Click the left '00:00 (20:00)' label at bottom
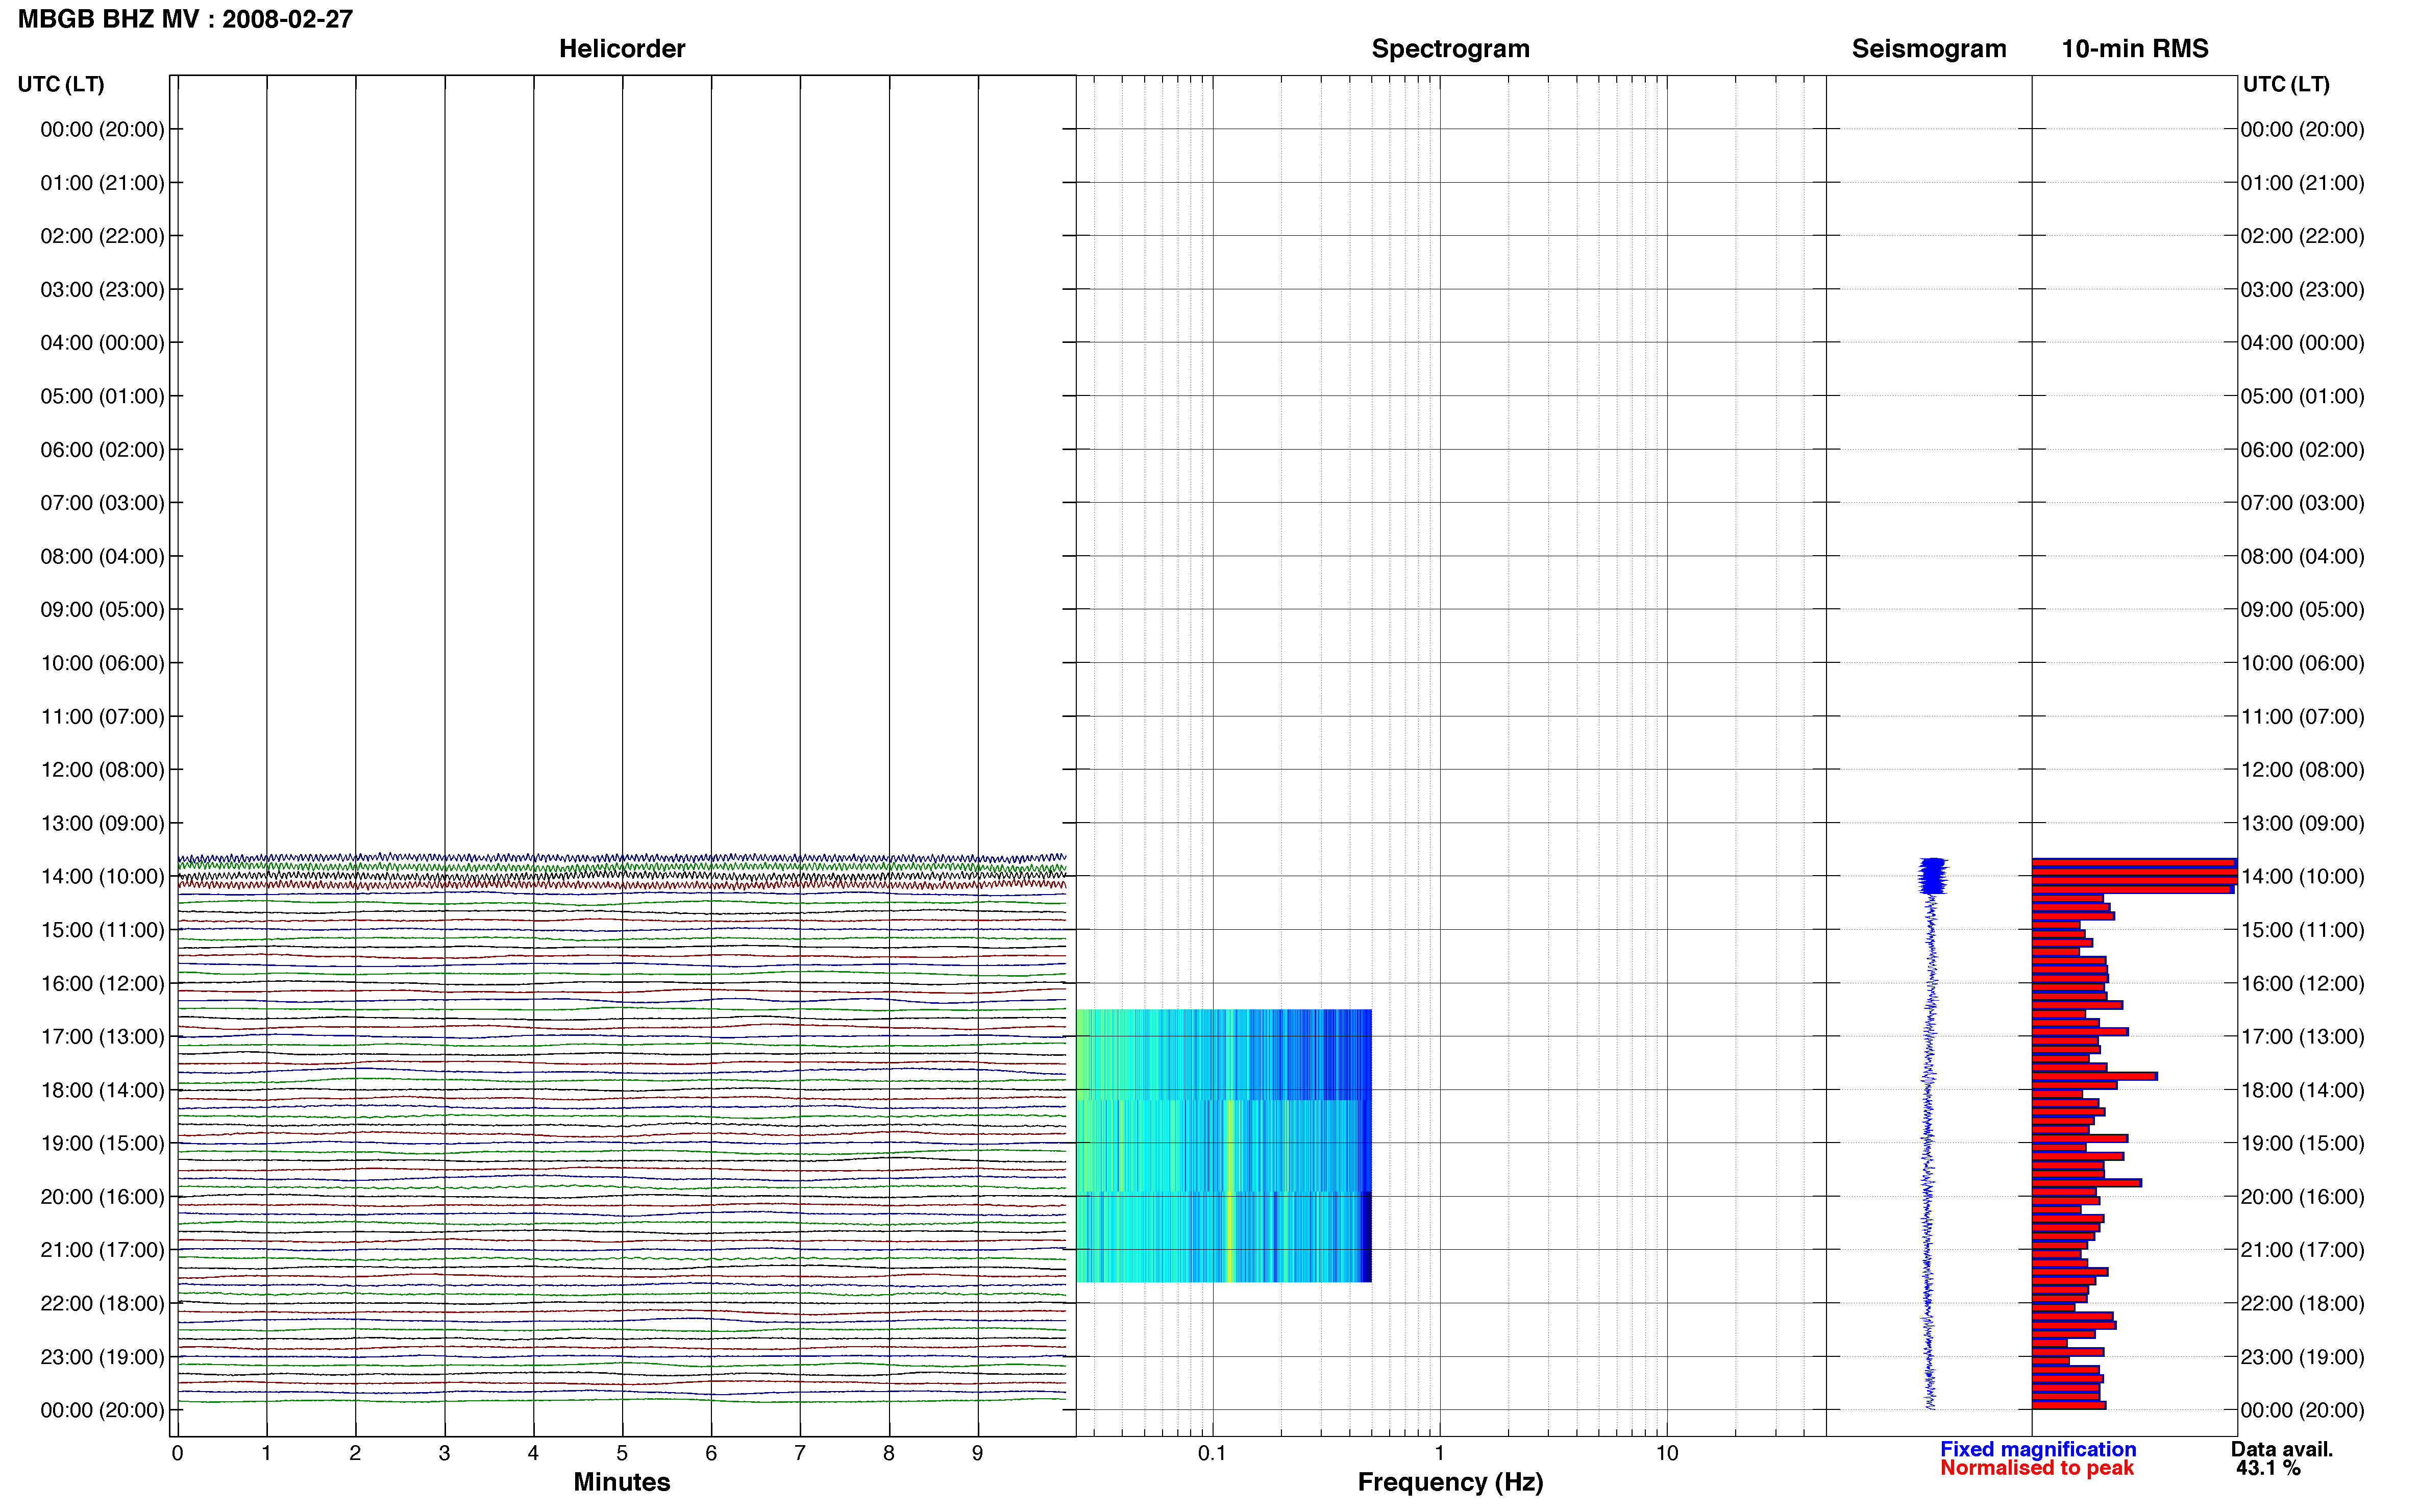This screenshot has width=2419, height=1512. pos(102,1411)
